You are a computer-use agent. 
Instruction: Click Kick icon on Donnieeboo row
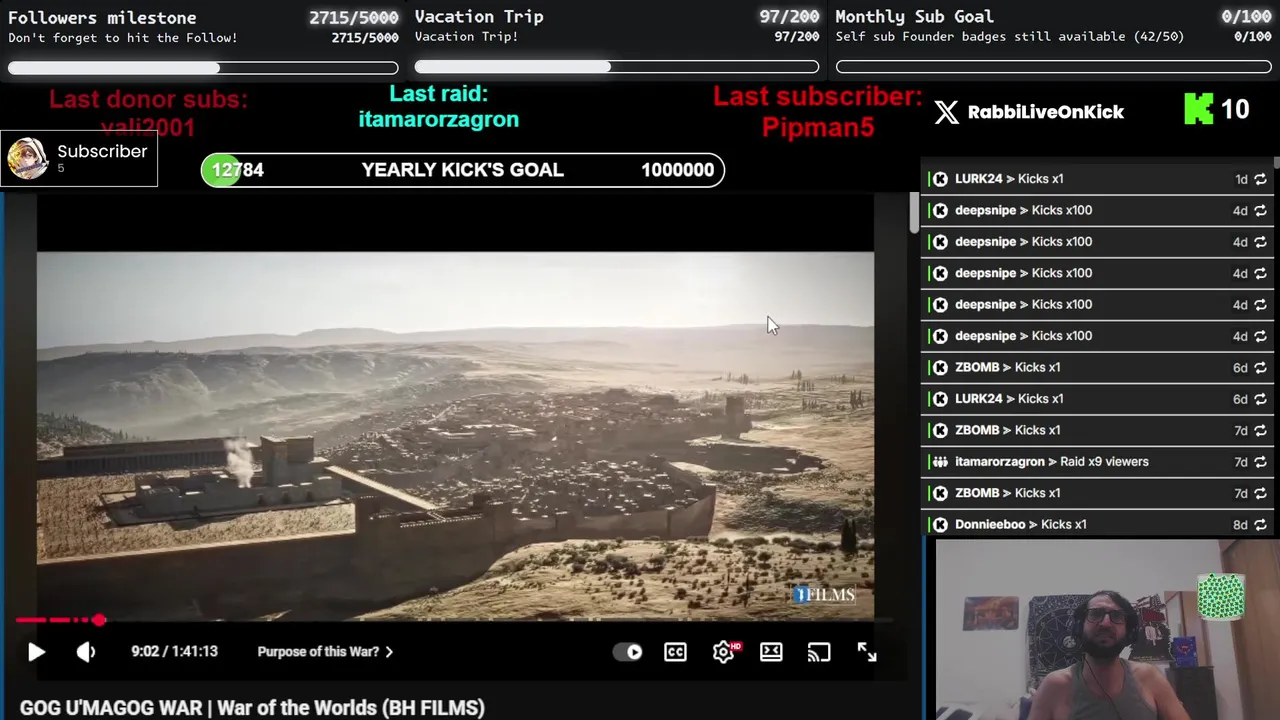pos(940,524)
